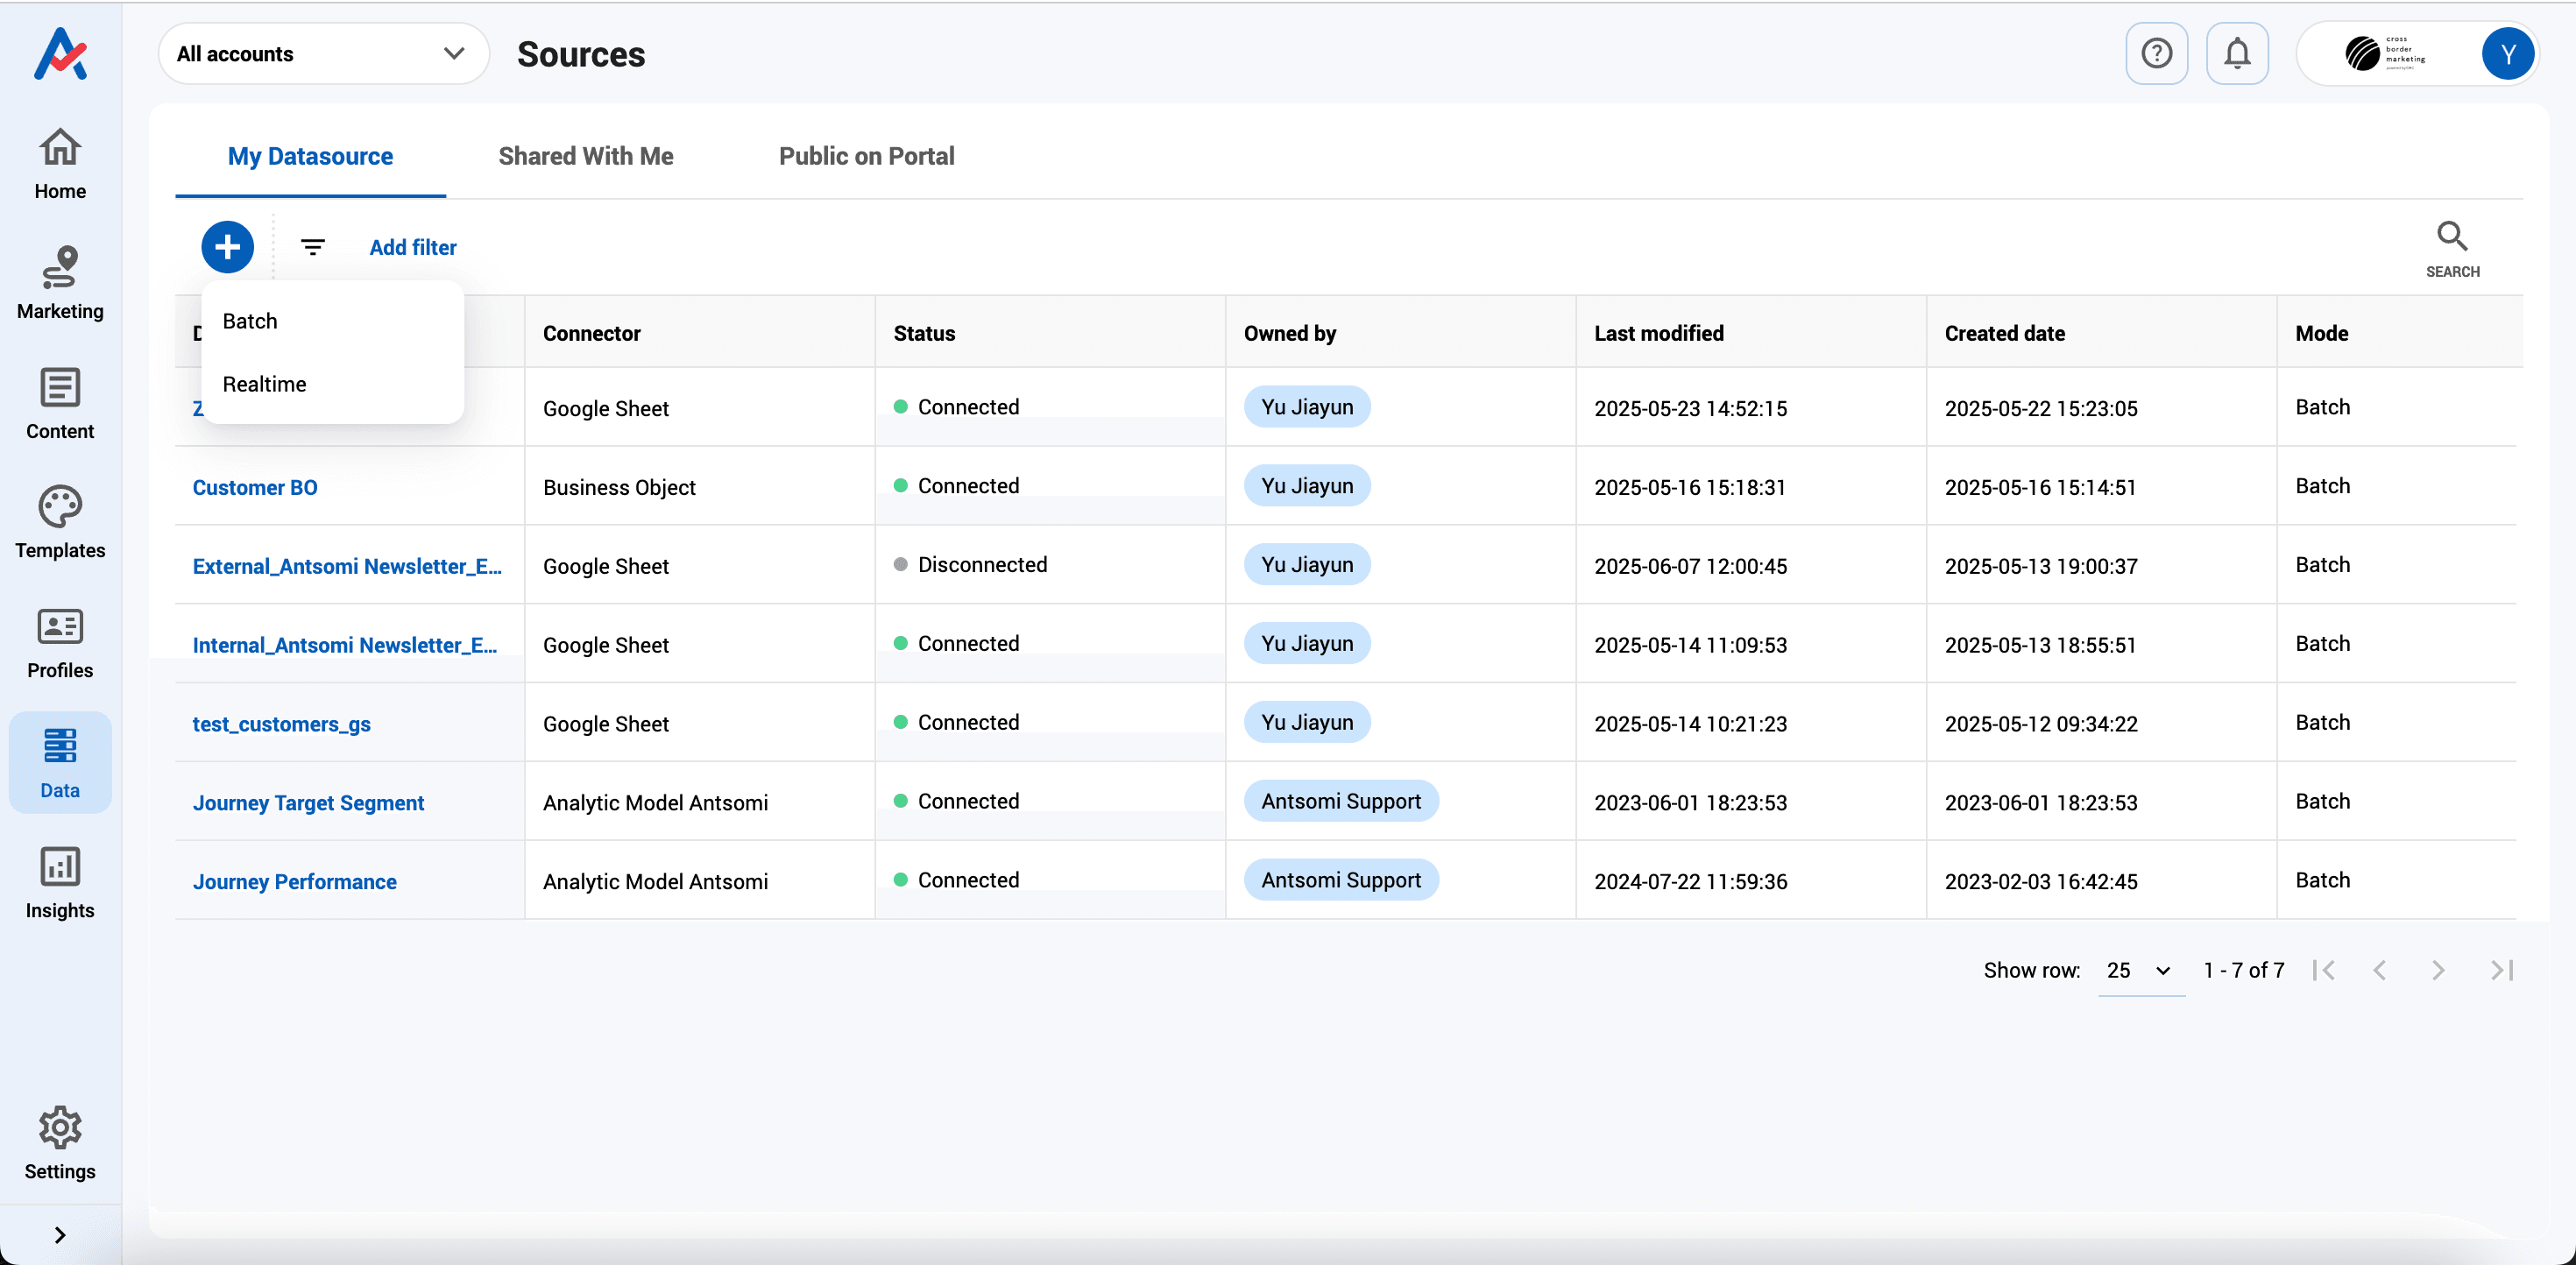Select Batch from the filter menu
Image resolution: width=2576 pixels, height=1265 pixels.
250,321
